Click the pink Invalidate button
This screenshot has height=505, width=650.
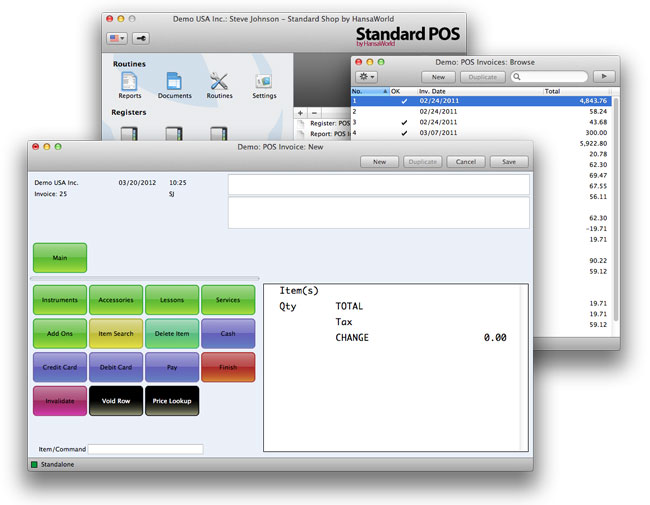60,401
